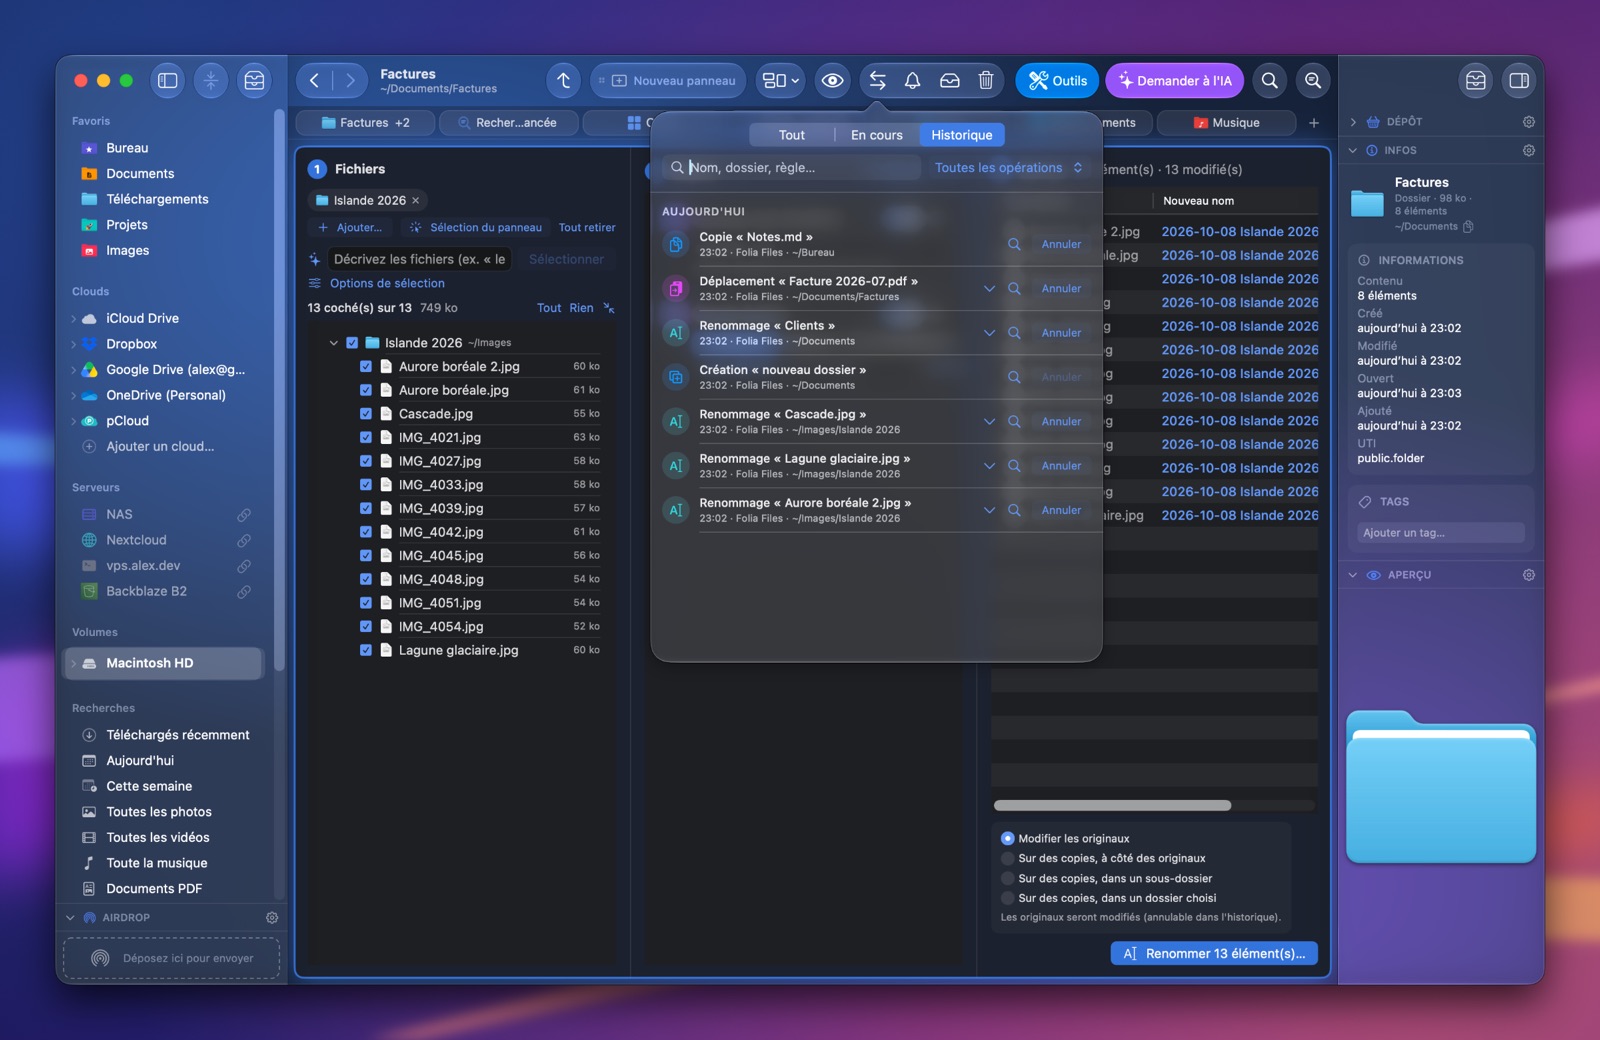Open the « Toutes les opérations » dropdown
This screenshot has width=1600, height=1040.
[x=1008, y=168]
